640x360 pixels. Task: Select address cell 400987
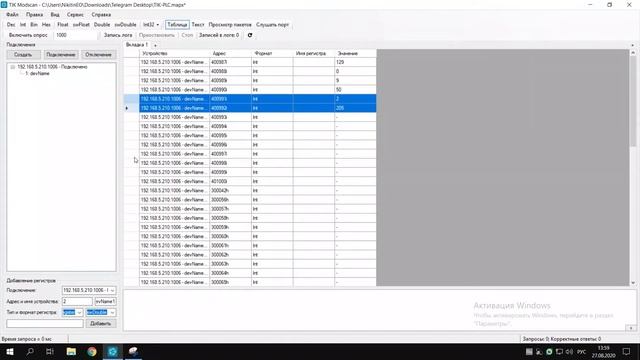pos(231,62)
